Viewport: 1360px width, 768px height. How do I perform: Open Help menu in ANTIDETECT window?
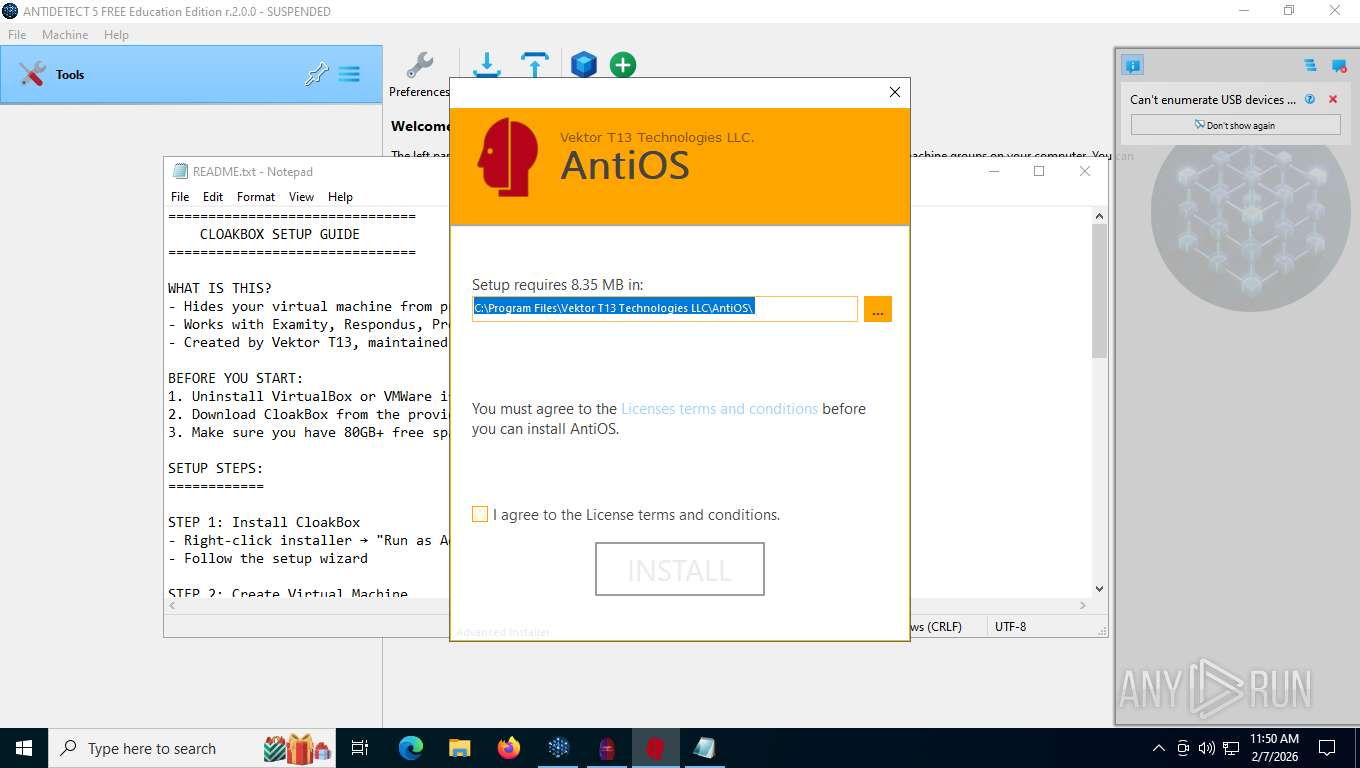point(116,34)
